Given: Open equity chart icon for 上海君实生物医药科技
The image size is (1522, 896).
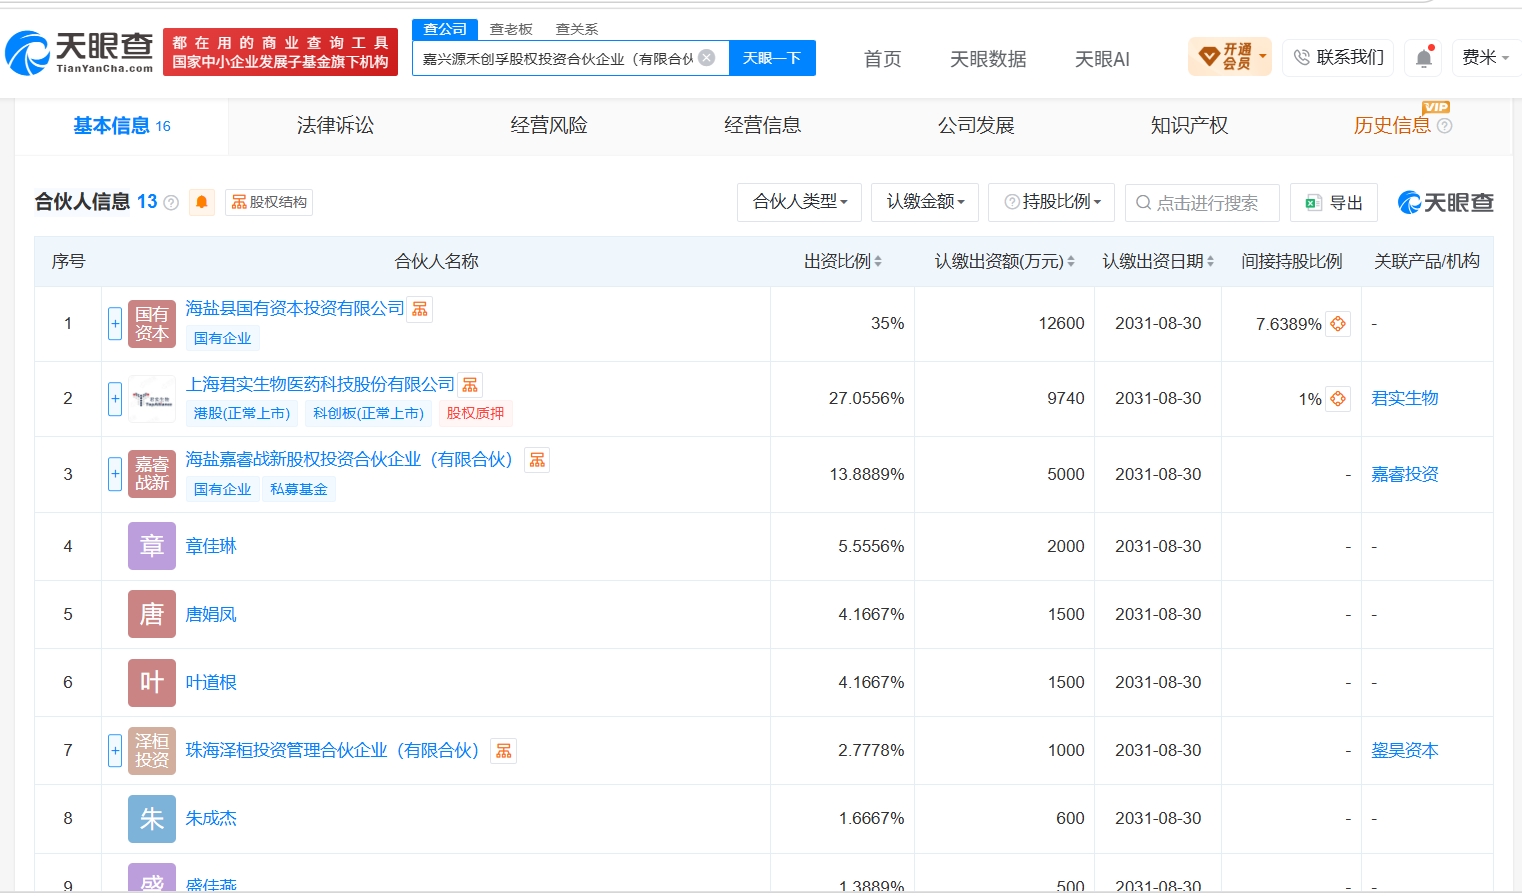Looking at the screenshot, I should (x=470, y=385).
